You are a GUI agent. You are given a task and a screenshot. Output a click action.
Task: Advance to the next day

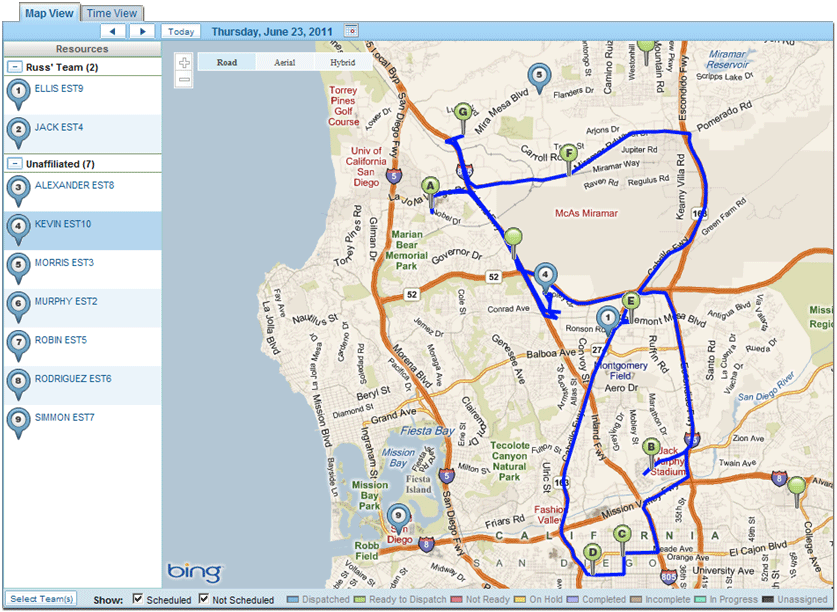click(143, 31)
